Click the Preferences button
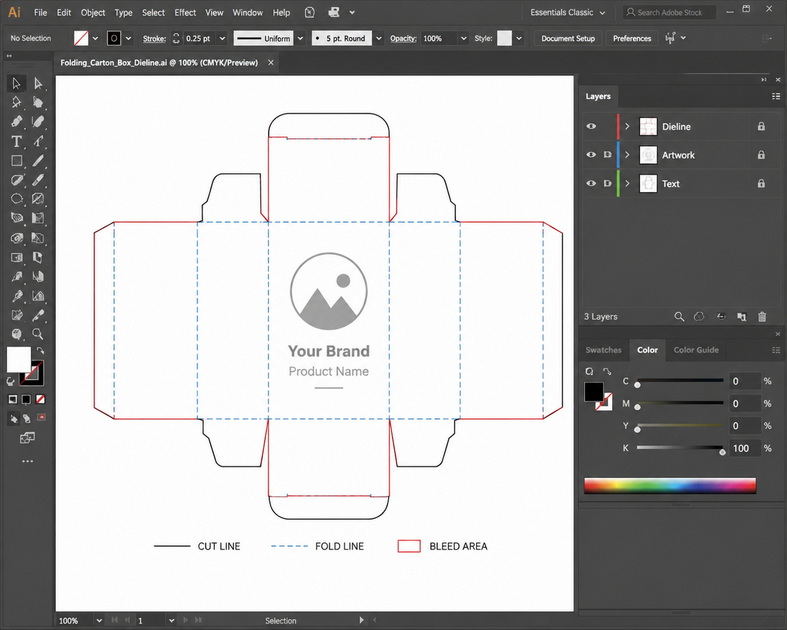The height and width of the screenshot is (630, 787). (x=632, y=38)
